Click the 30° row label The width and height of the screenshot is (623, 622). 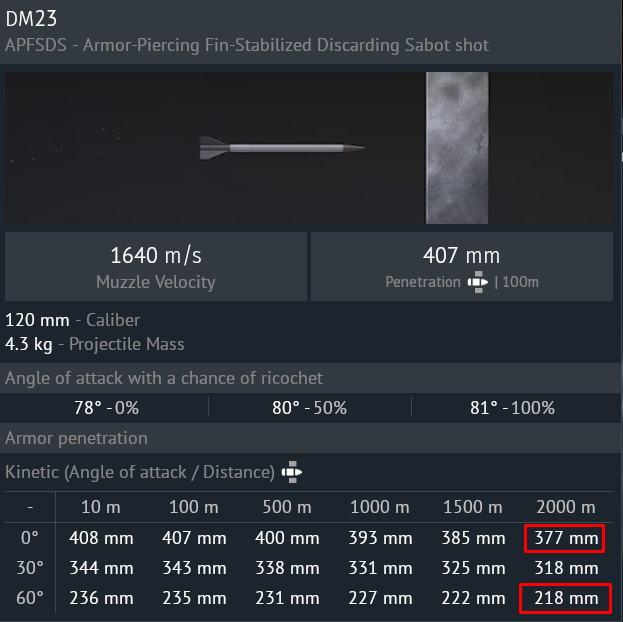(x=29, y=568)
